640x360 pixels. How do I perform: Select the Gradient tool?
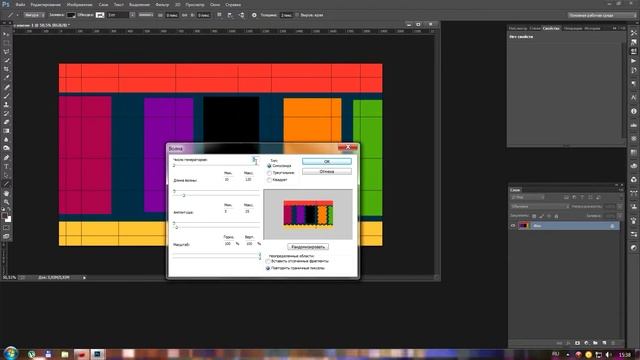[6, 131]
